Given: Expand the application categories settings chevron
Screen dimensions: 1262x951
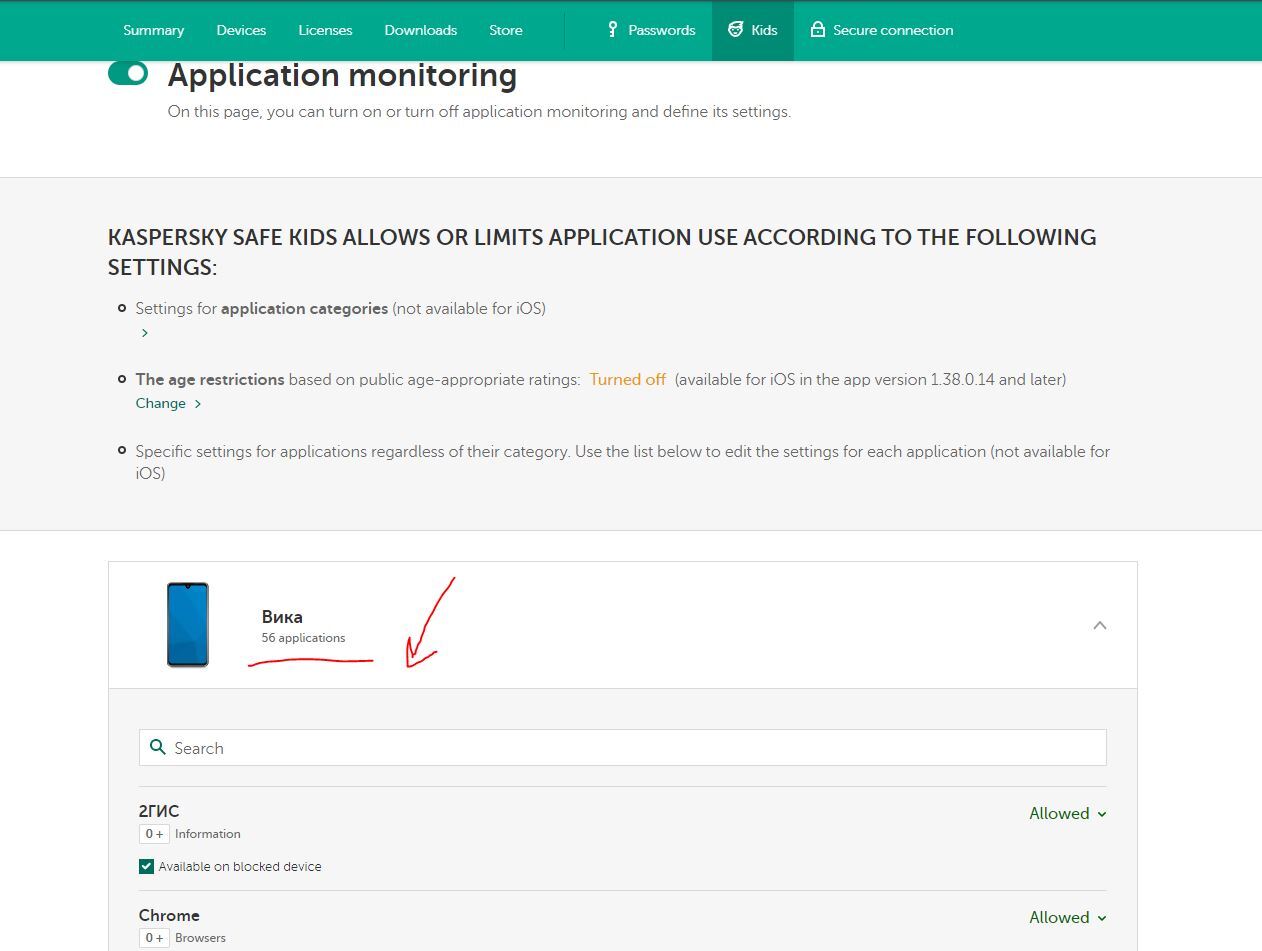Looking at the screenshot, I should pos(145,333).
